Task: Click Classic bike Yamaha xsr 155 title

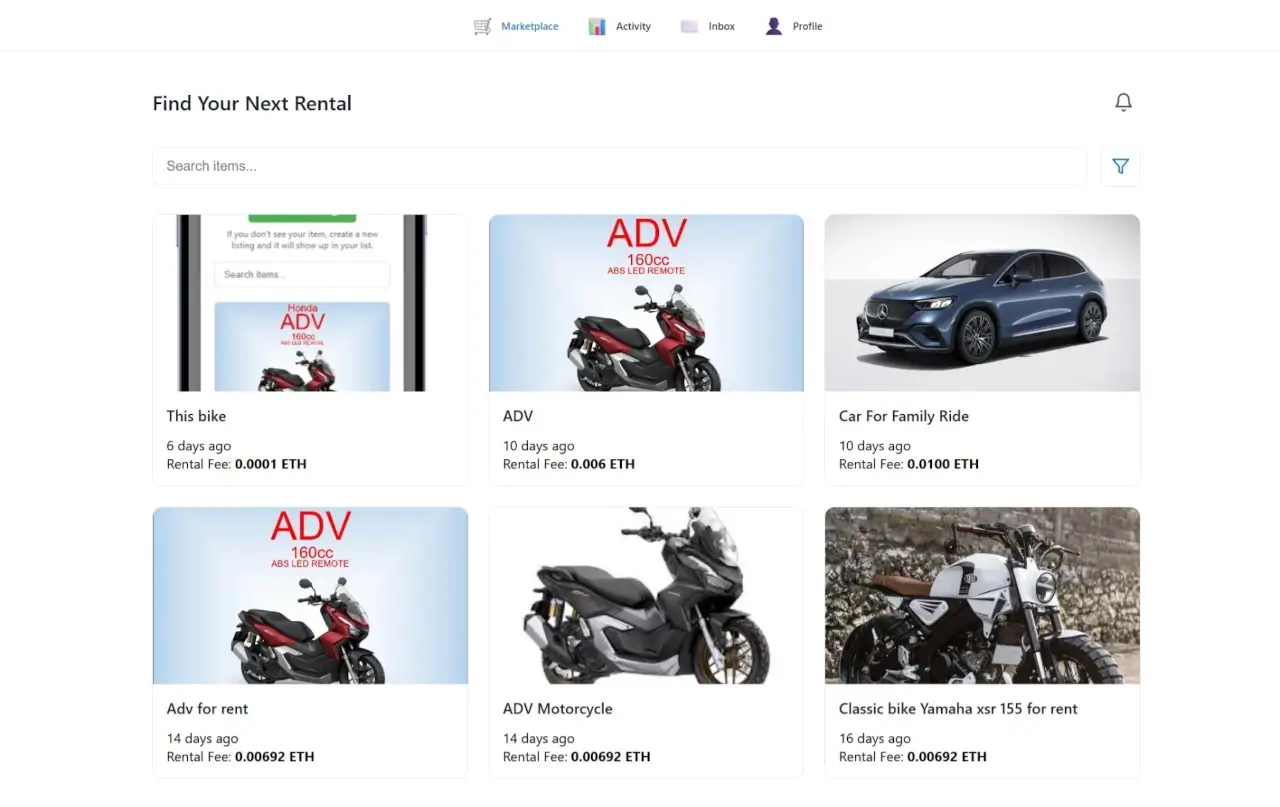Action: click(957, 709)
